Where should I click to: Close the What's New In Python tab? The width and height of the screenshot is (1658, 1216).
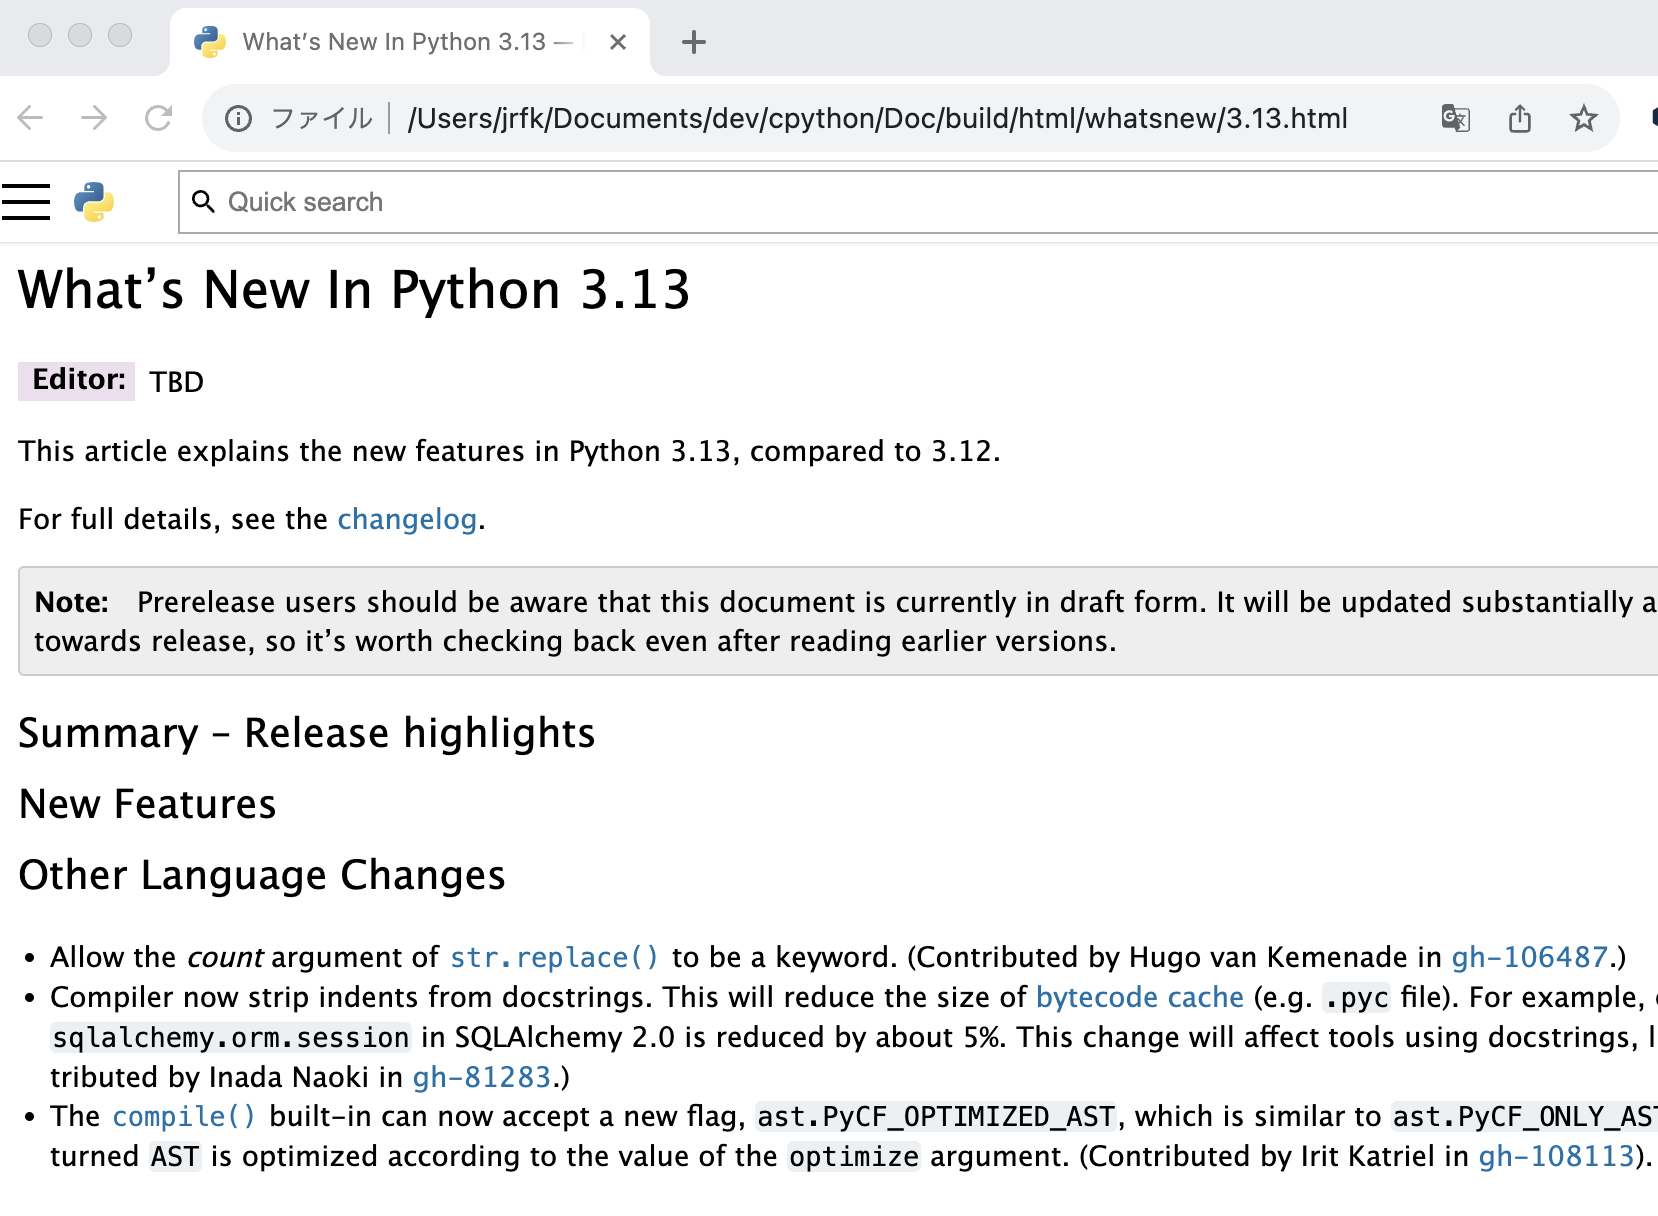tap(618, 42)
